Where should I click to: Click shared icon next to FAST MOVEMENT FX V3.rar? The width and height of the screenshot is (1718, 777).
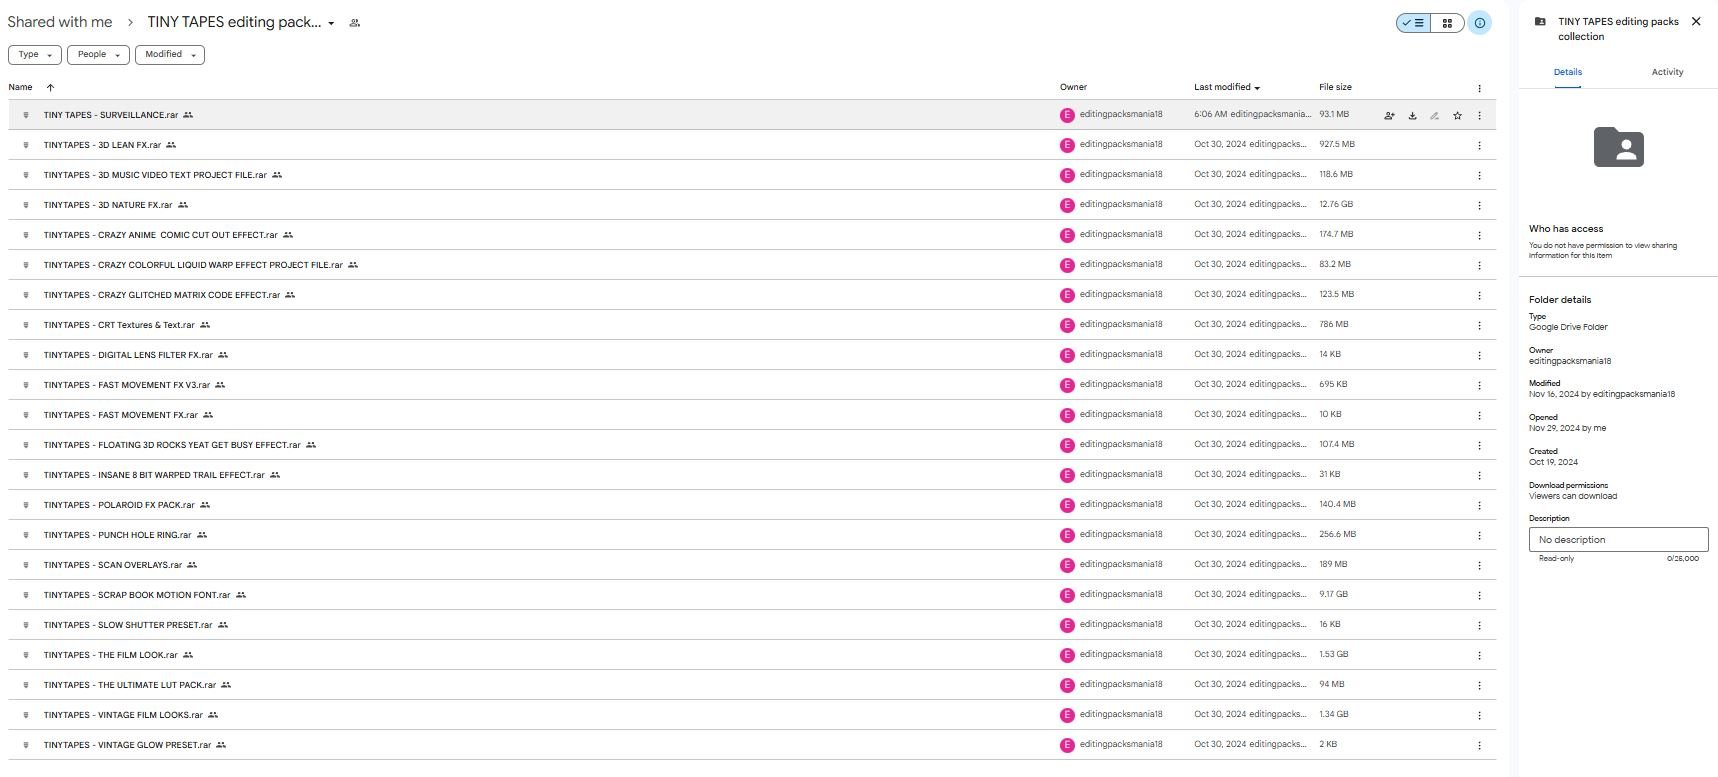(220, 385)
